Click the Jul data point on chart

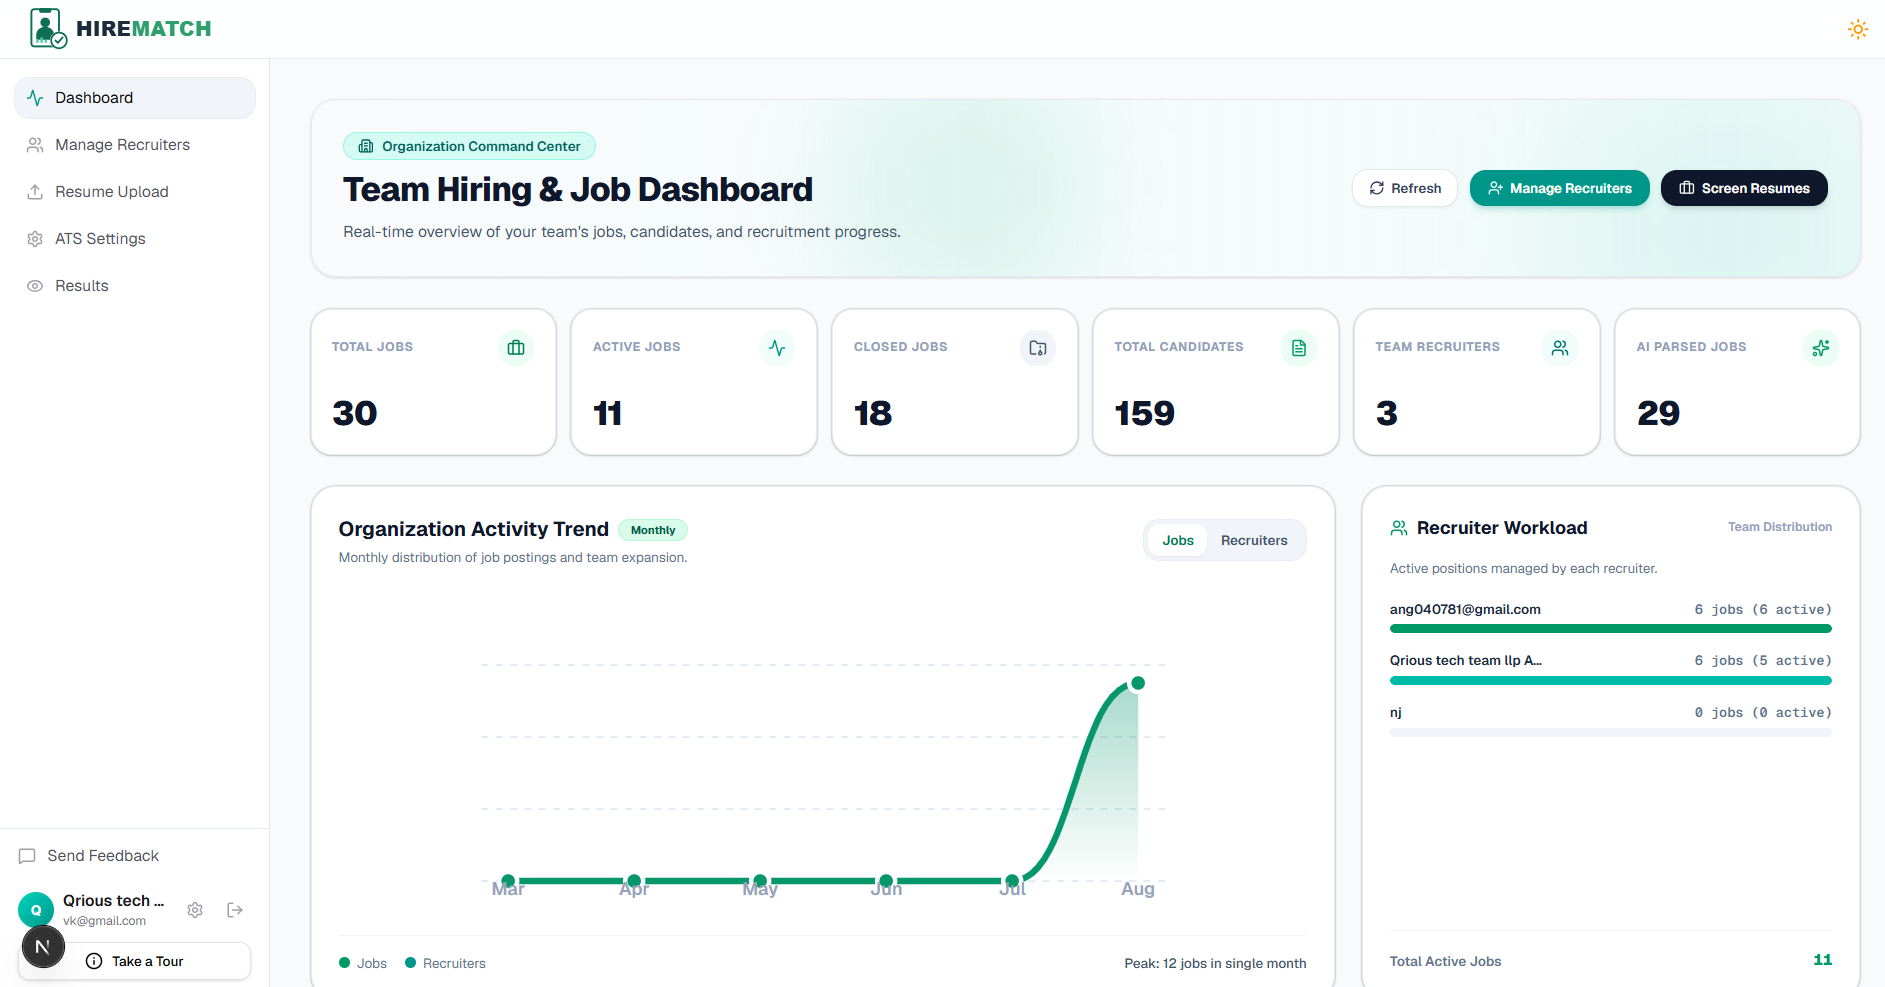(1012, 881)
